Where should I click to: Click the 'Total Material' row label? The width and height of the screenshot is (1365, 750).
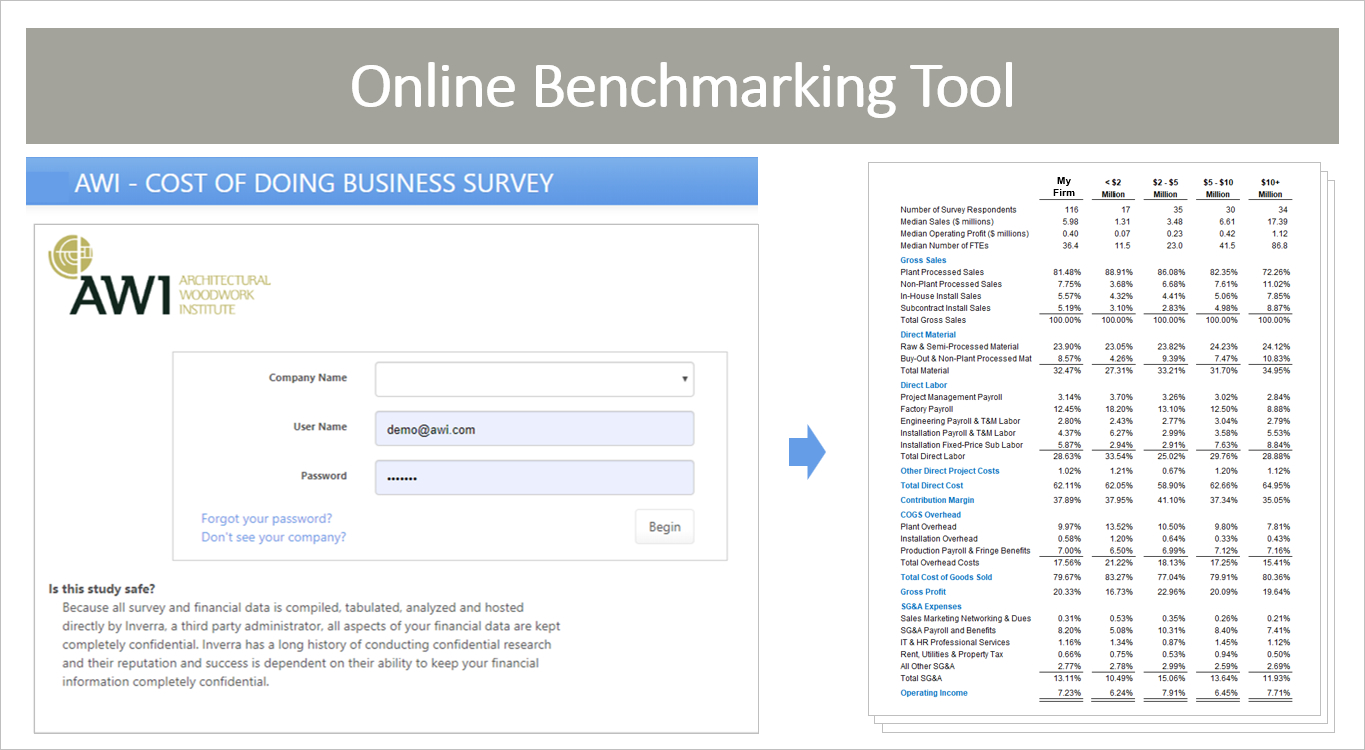[x=924, y=370]
